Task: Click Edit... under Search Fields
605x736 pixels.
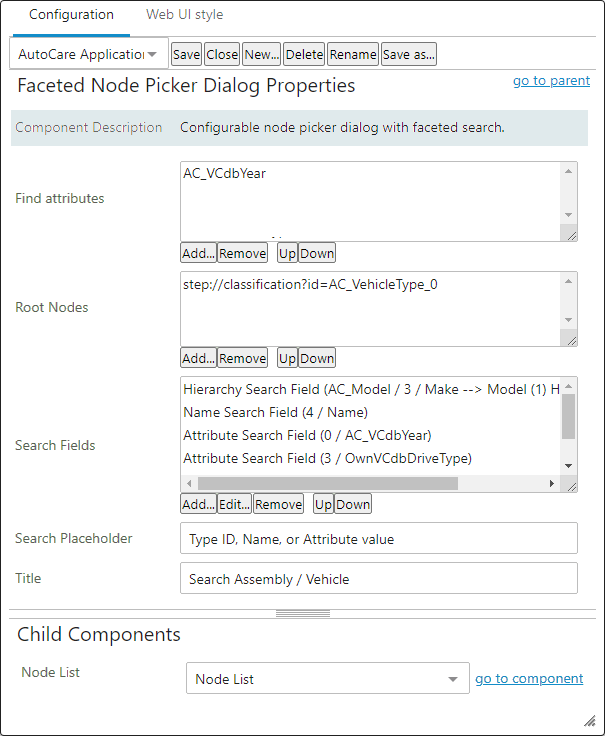Action: (234, 504)
